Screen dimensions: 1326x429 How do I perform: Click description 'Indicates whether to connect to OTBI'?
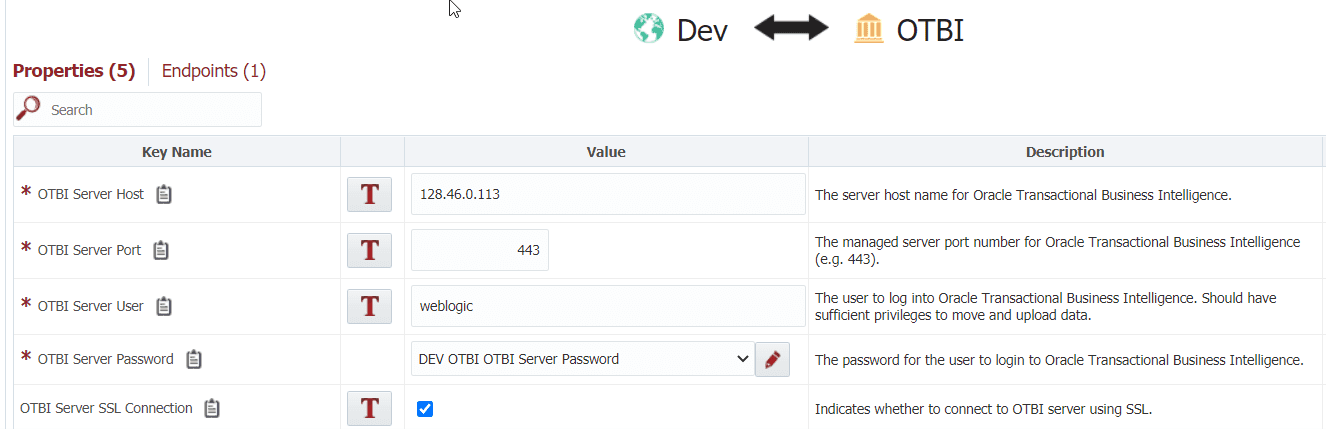click(x=984, y=408)
